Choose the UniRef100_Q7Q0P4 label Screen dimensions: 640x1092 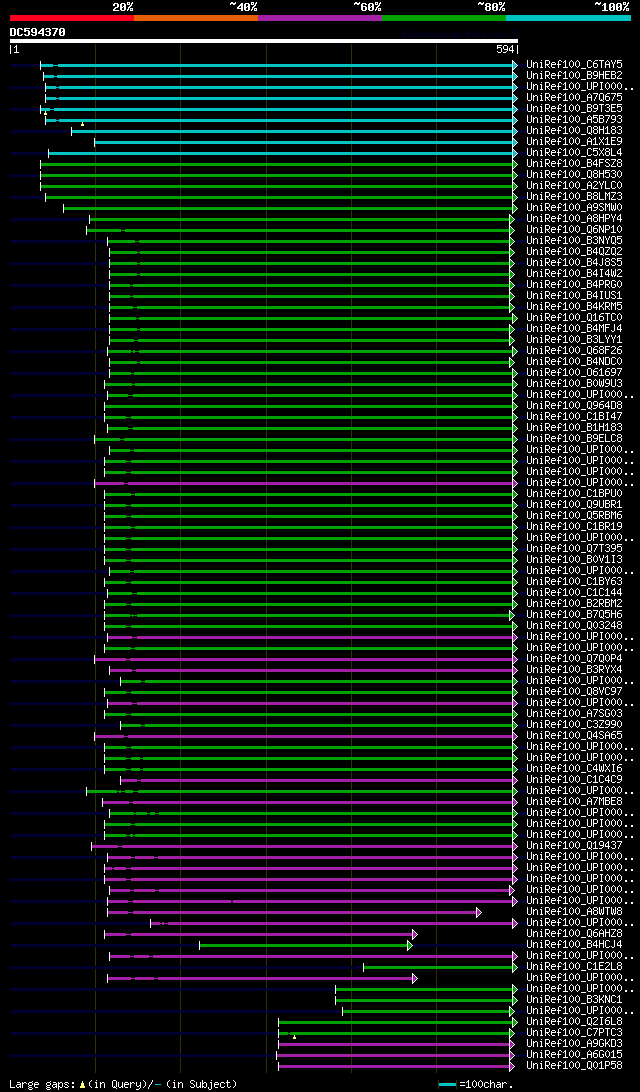pyautogui.click(x=575, y=659)
